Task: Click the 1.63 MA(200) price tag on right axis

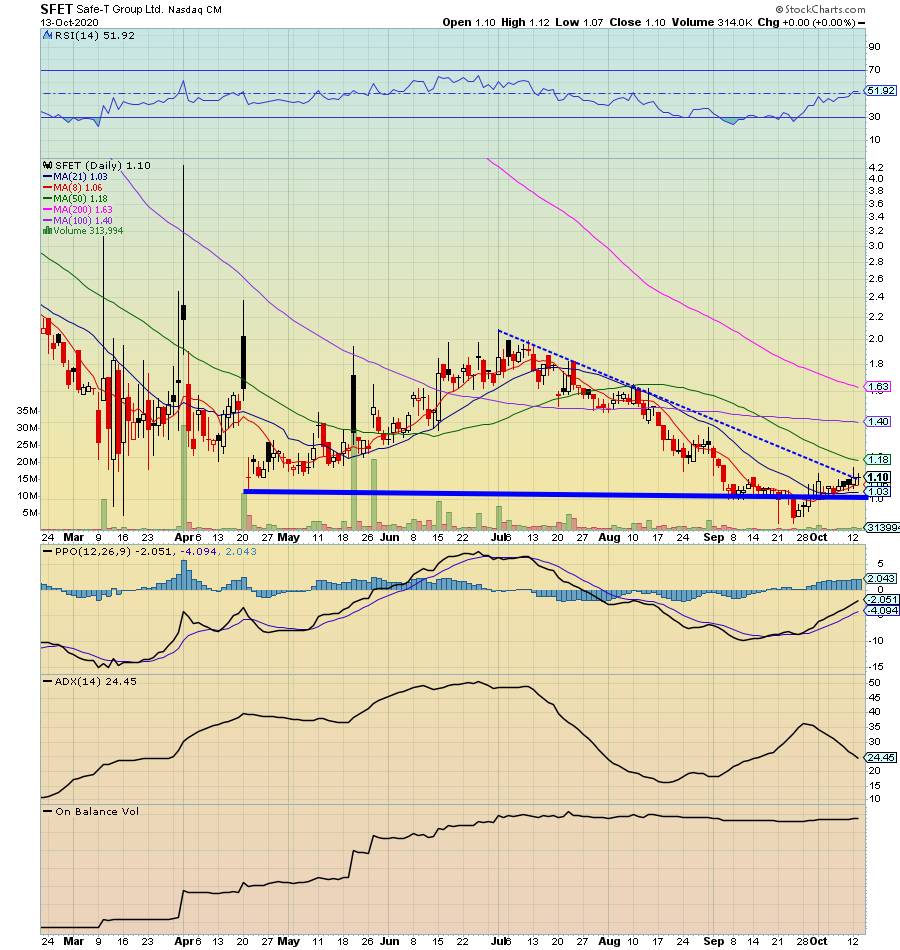Action: [878, 387]
